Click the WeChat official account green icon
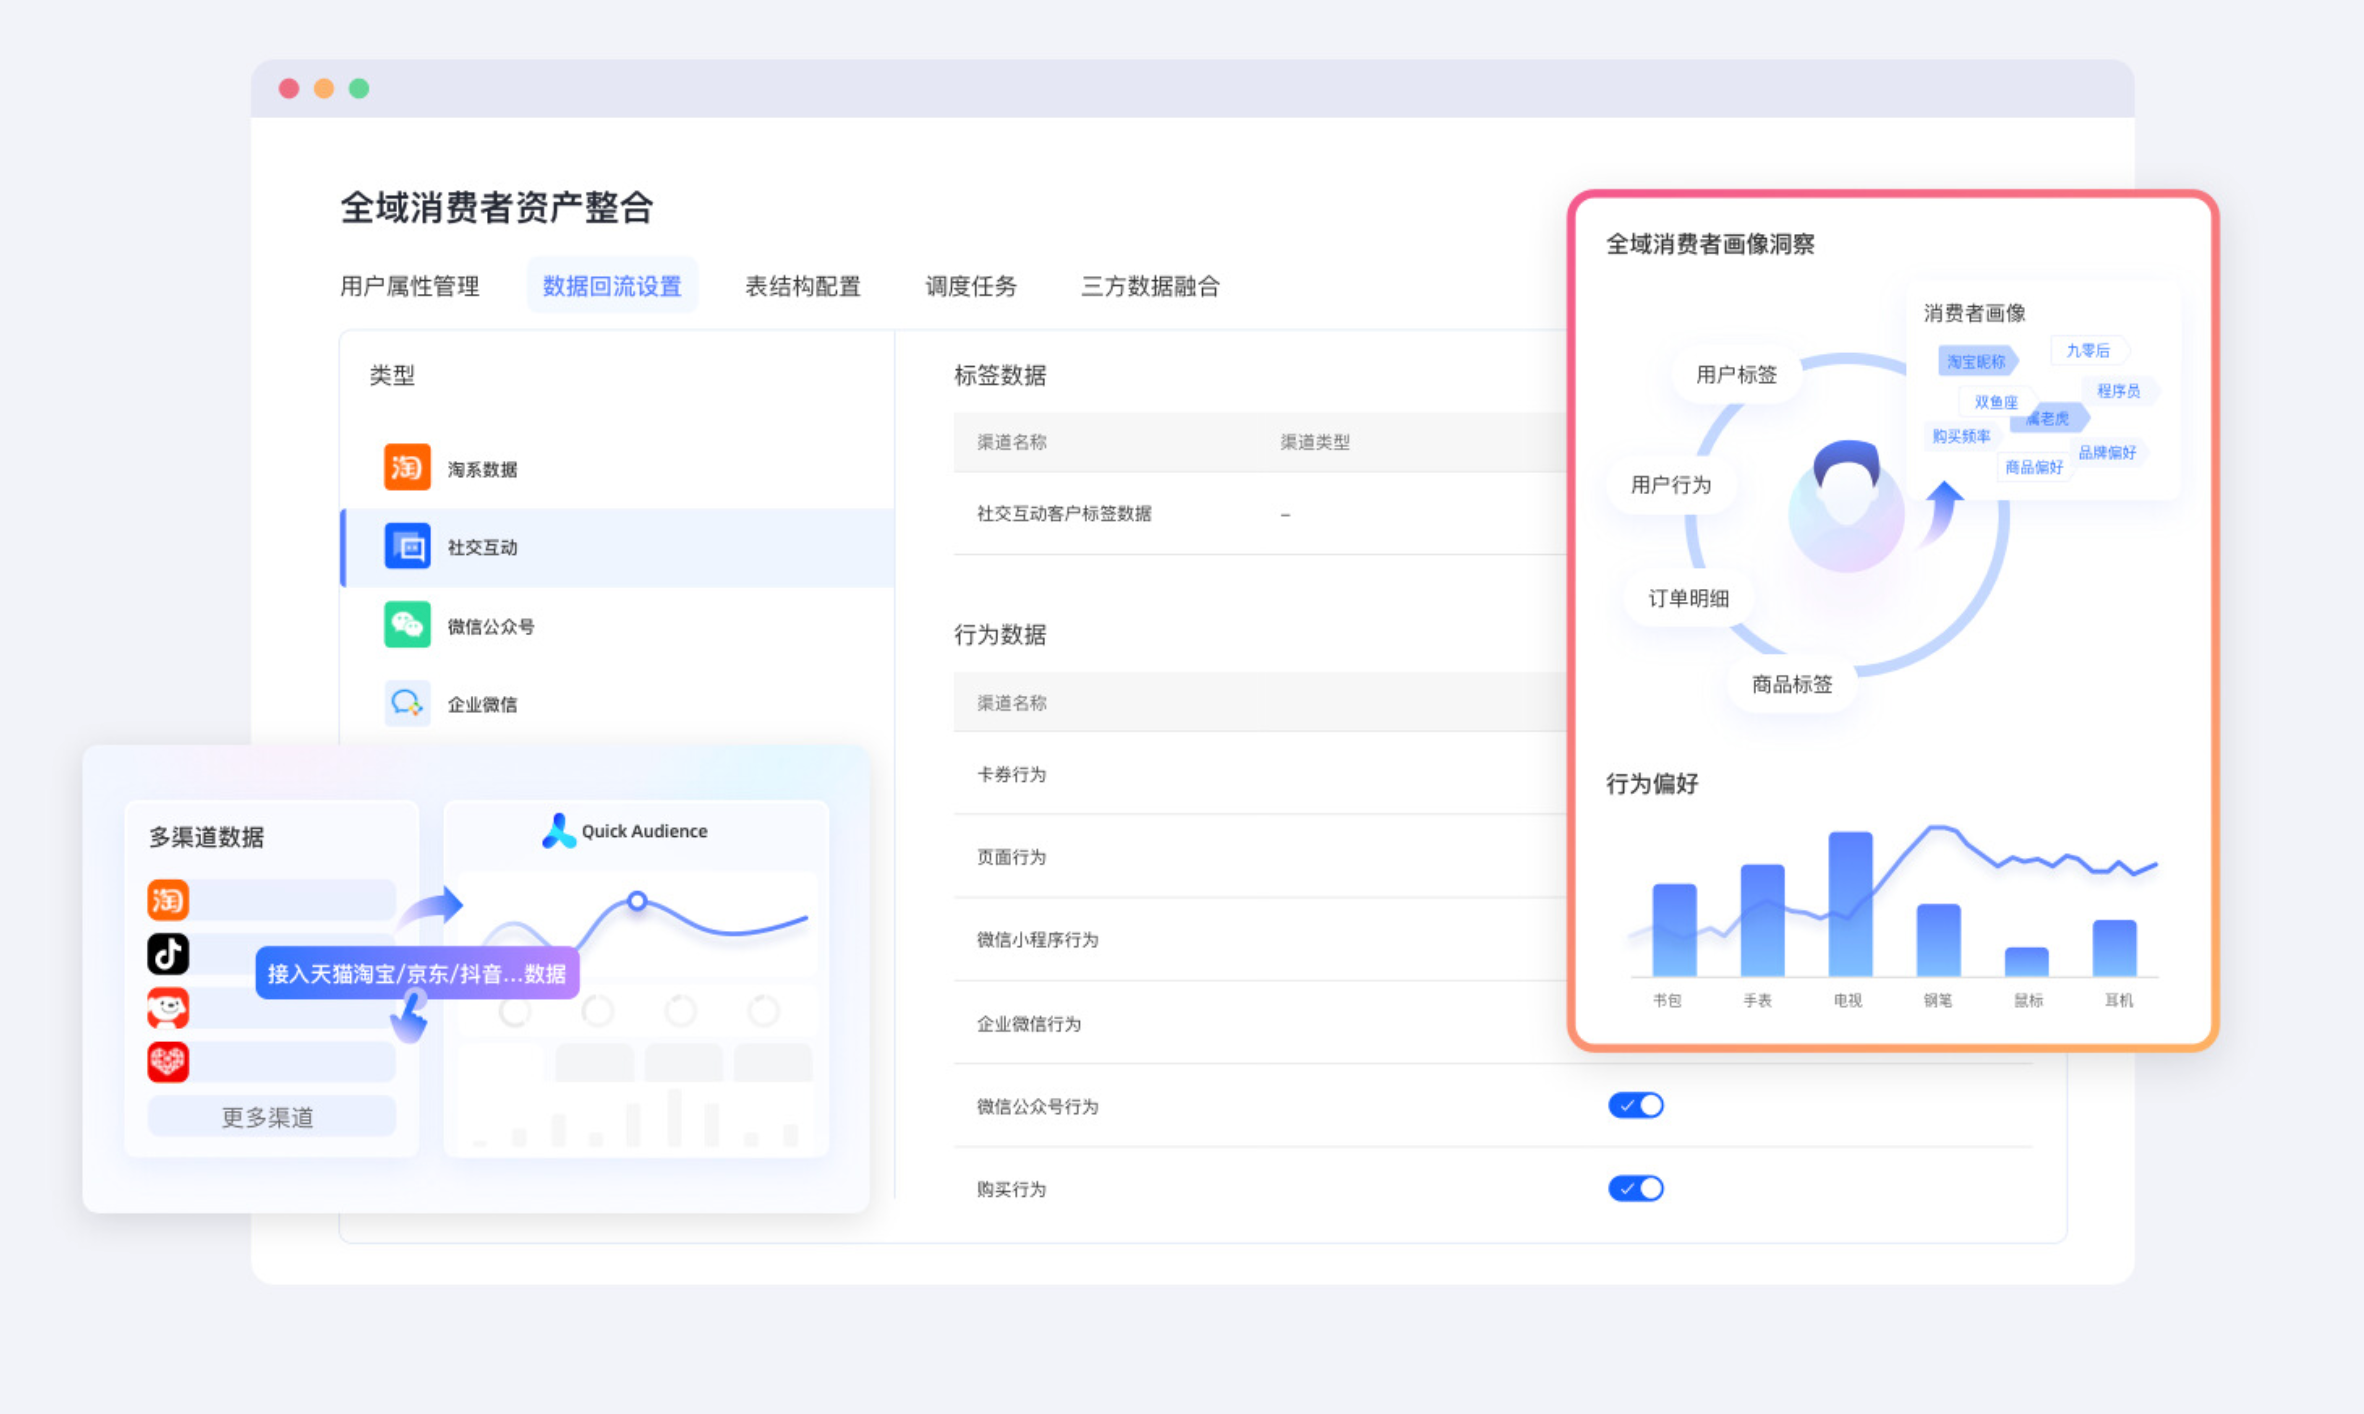This screenshot has width=2364, height=1414. coord(407,625)
